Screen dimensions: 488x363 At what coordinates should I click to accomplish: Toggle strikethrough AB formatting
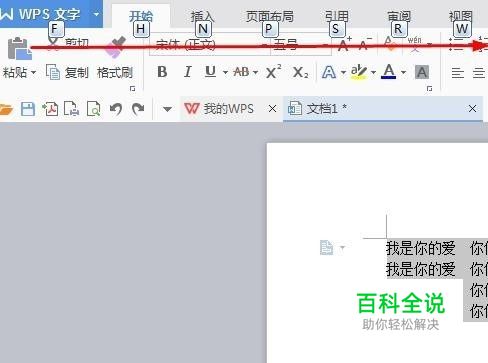click(241, 72)
